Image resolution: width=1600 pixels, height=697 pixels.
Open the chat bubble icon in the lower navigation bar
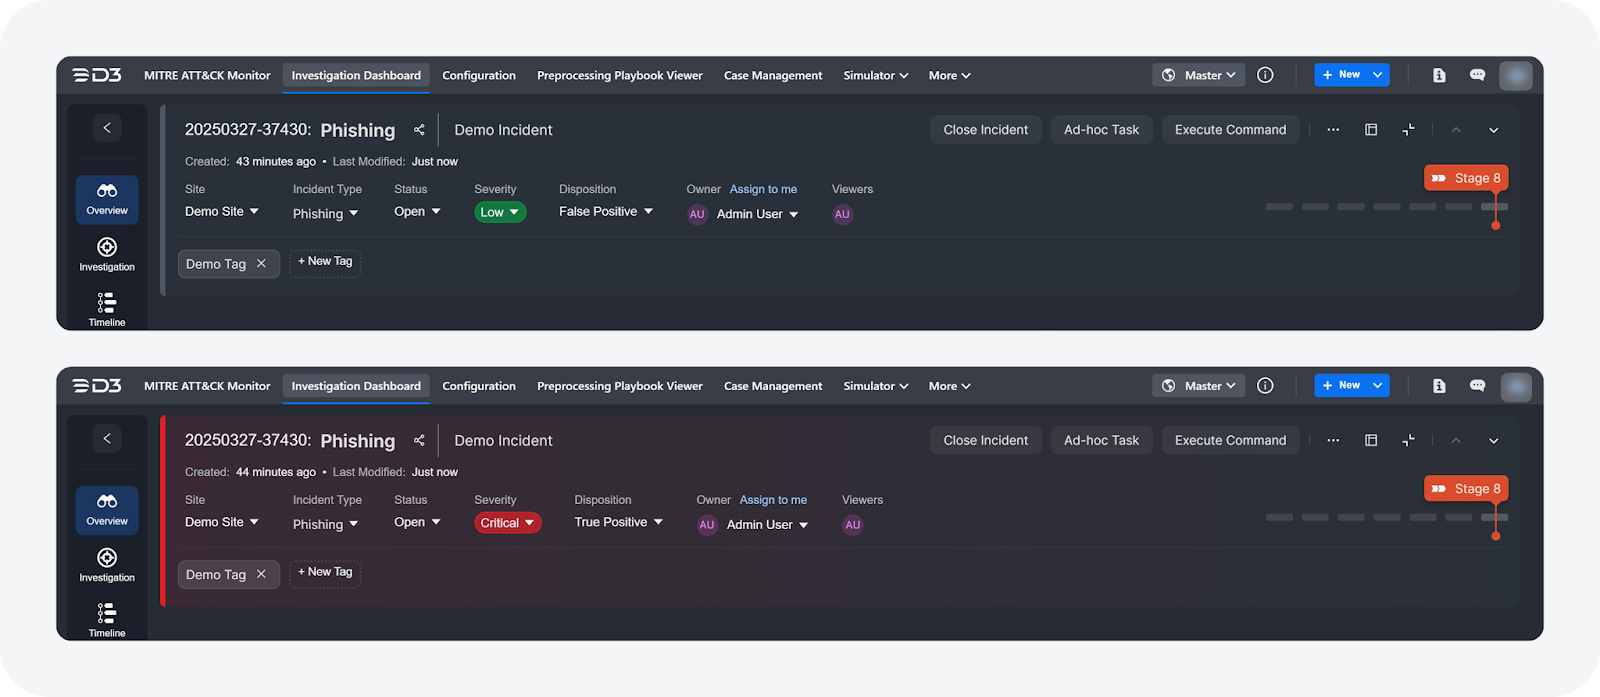(1477, 386)
